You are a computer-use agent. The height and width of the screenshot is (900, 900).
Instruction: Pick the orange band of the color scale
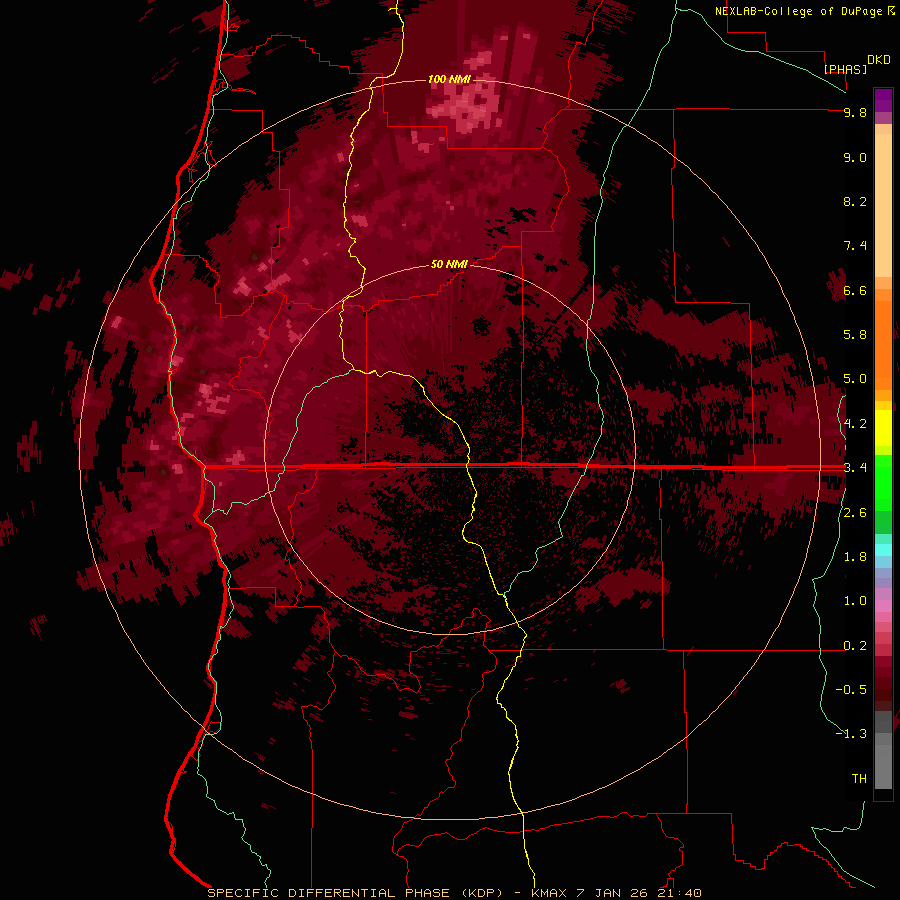(883, 344)
